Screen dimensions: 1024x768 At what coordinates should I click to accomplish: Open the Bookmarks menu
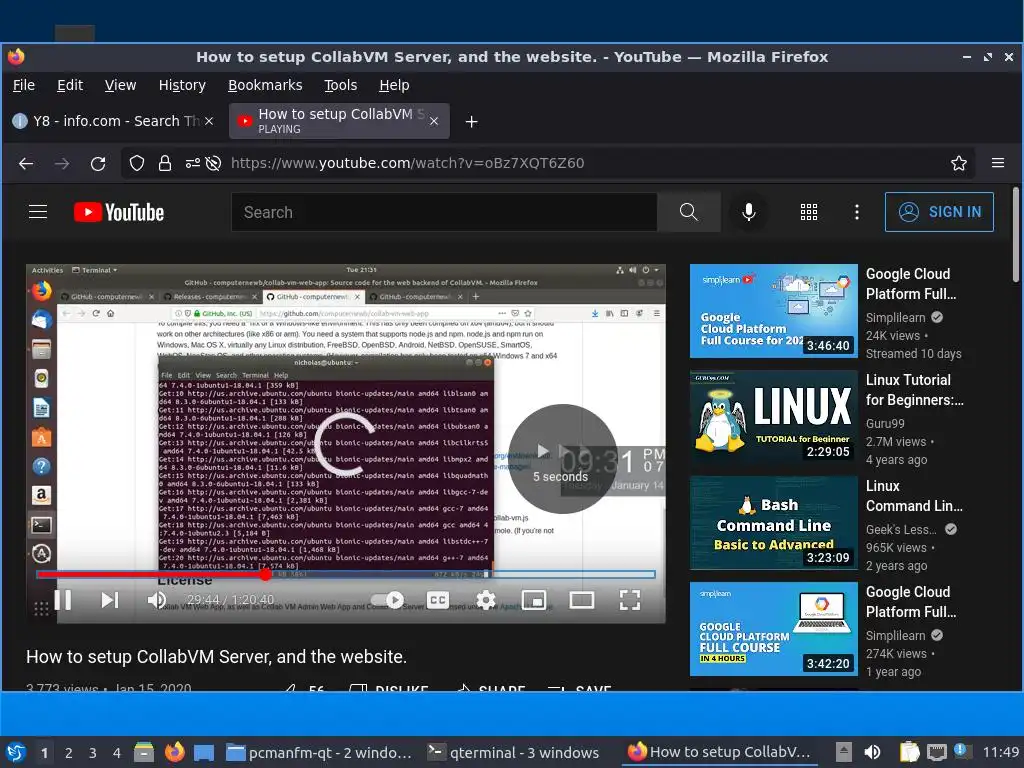pyautogui.click(x=265, y=85)
